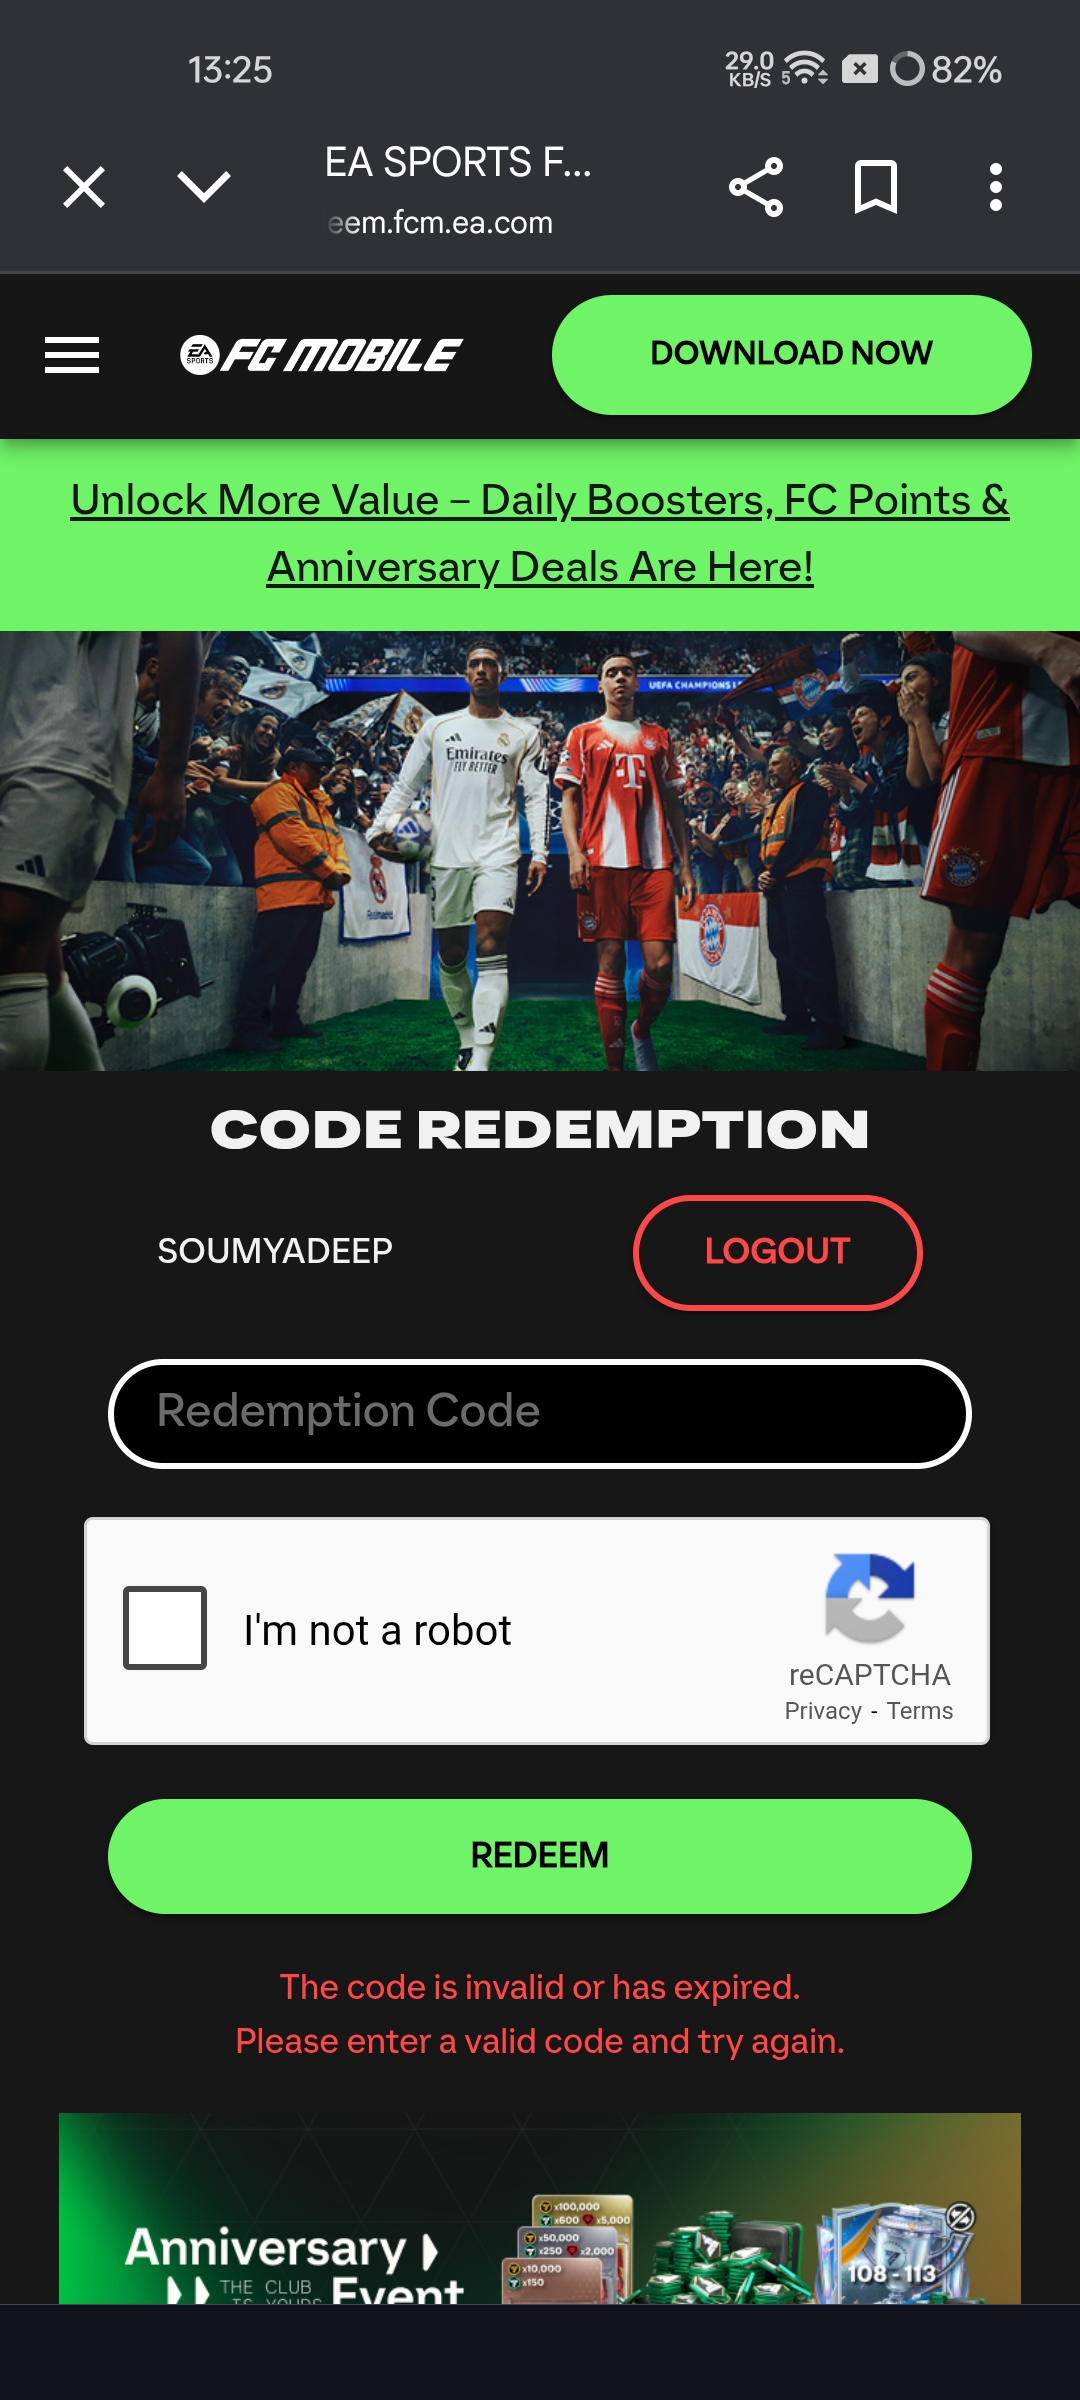The image size is (1080, 2400).
Task: Open the hamburger navigation menu
Action: point(72,355)
